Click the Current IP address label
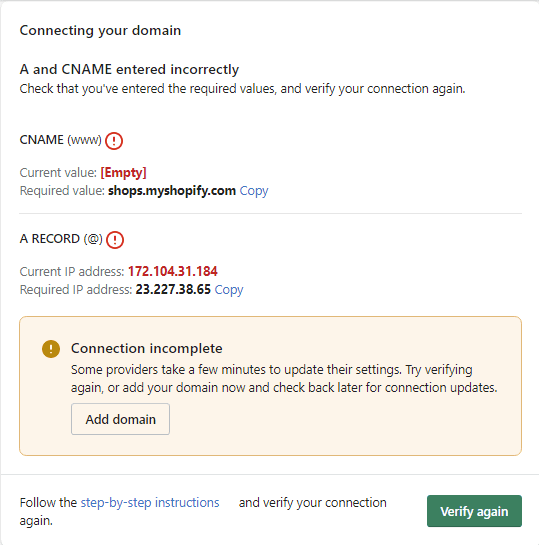The width and height of the screenshot is (539, 545). pos(72,271)
